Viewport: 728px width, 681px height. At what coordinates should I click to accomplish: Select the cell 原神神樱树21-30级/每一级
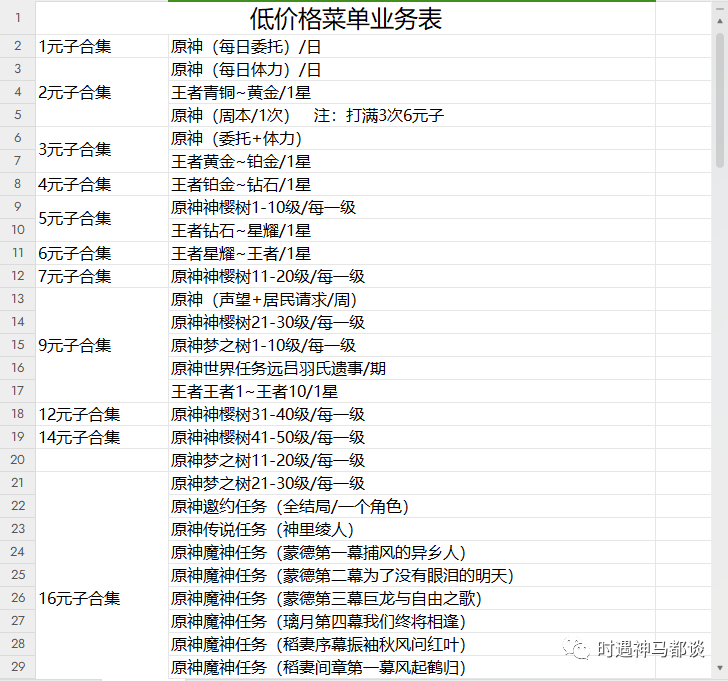[411, 322]
